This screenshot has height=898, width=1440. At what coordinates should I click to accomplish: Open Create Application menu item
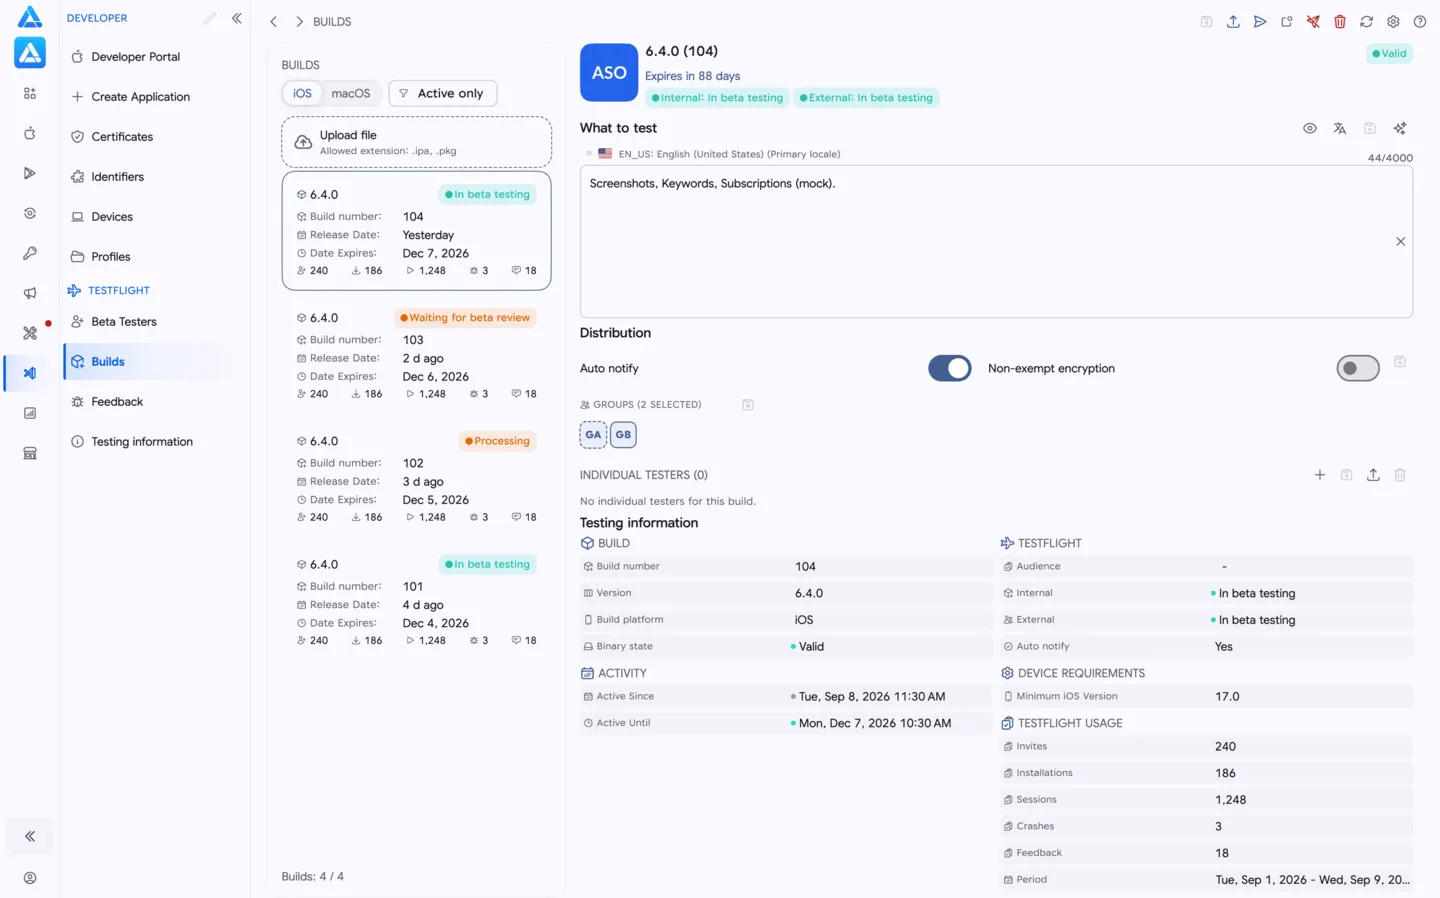(x=154, y=97)
